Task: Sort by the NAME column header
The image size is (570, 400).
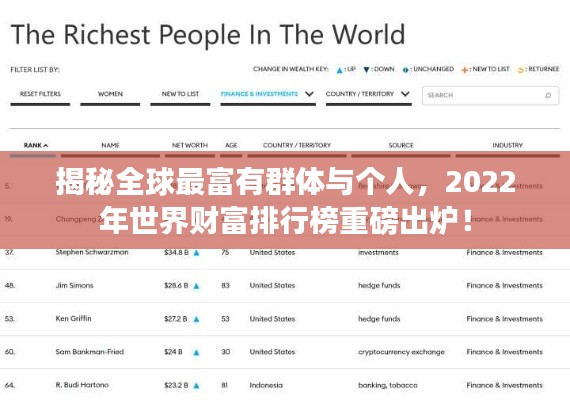Action: point(111,145)
